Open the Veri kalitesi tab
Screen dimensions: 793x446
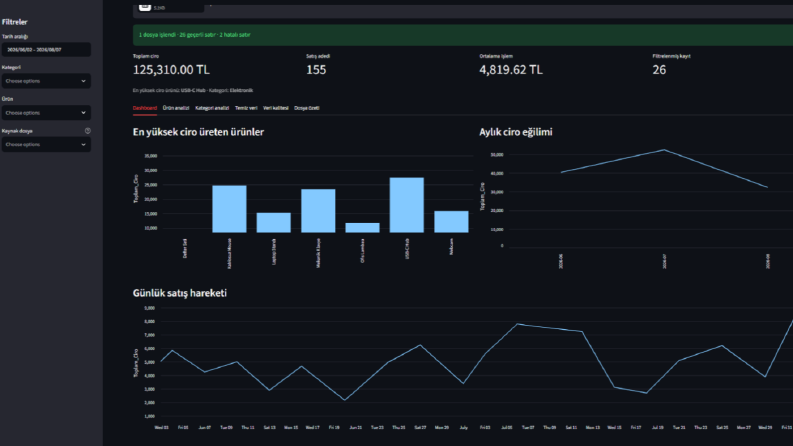tap(276, 108)
